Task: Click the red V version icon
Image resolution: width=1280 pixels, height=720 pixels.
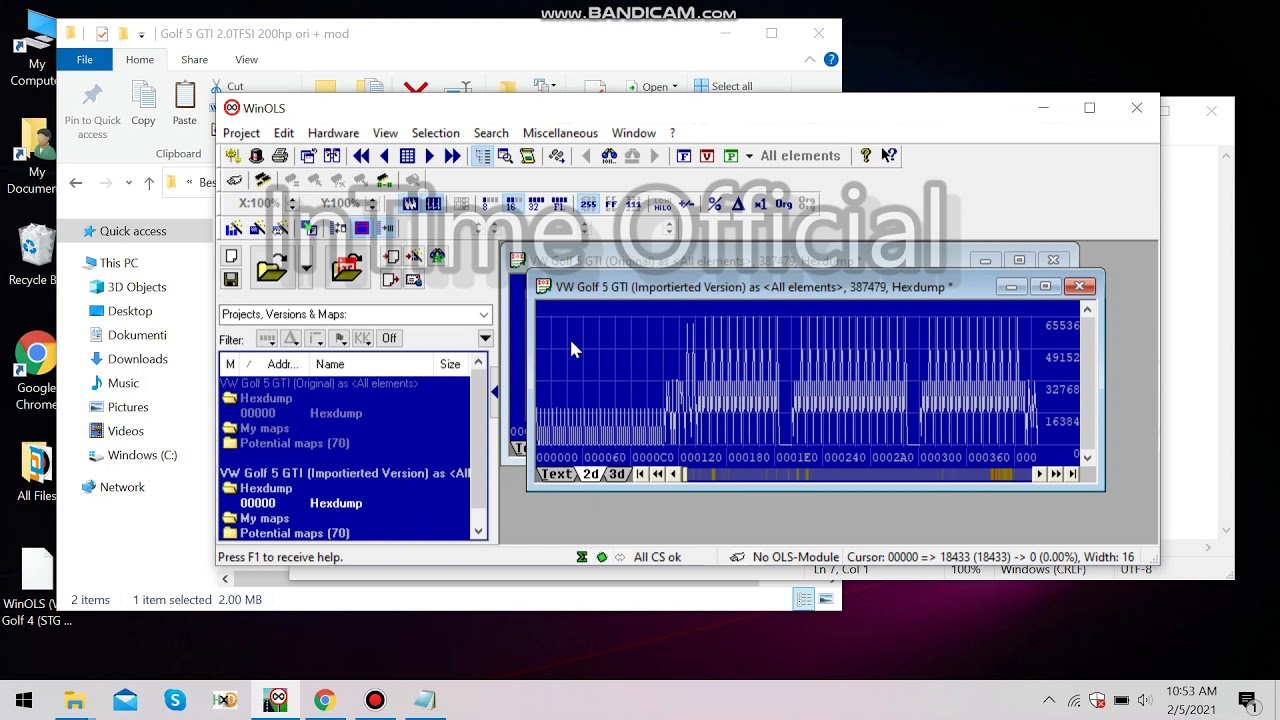Action: pos(707,156)
